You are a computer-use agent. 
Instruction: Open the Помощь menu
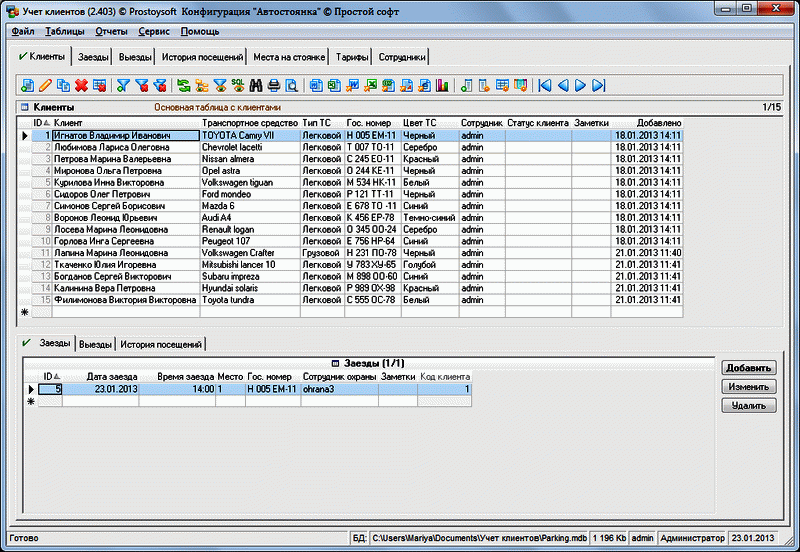tap(200, 31)
